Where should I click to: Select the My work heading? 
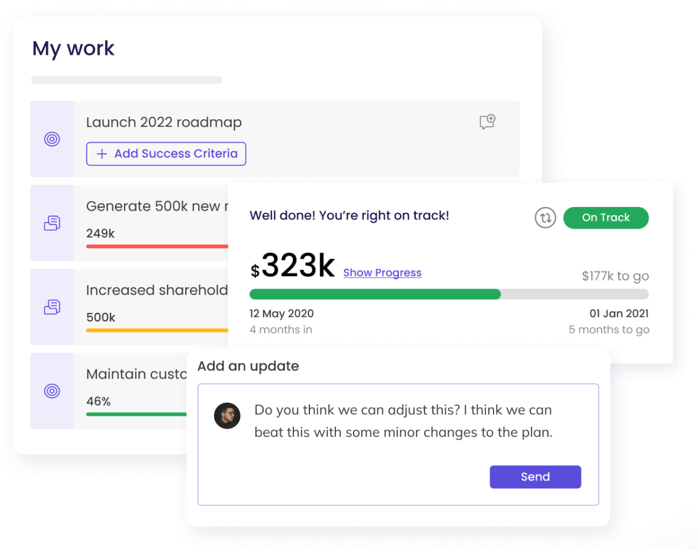point(73,48)
